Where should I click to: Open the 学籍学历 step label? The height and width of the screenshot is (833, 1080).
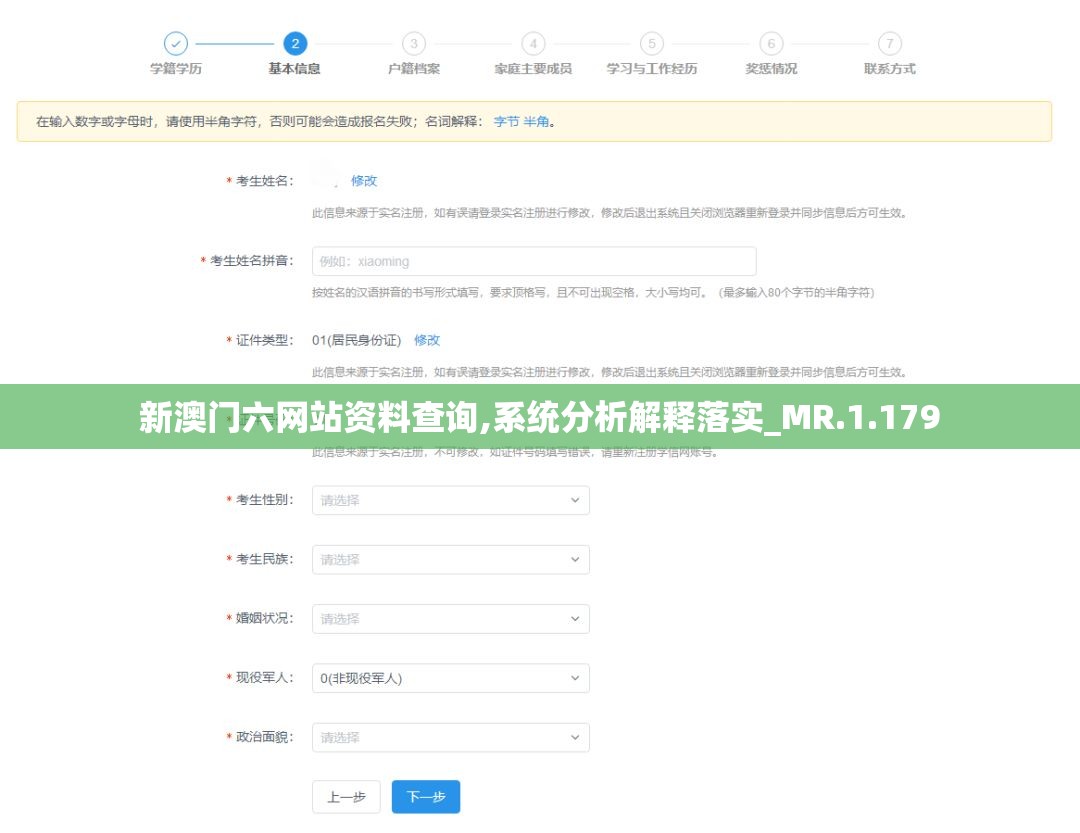click(176, 69)
